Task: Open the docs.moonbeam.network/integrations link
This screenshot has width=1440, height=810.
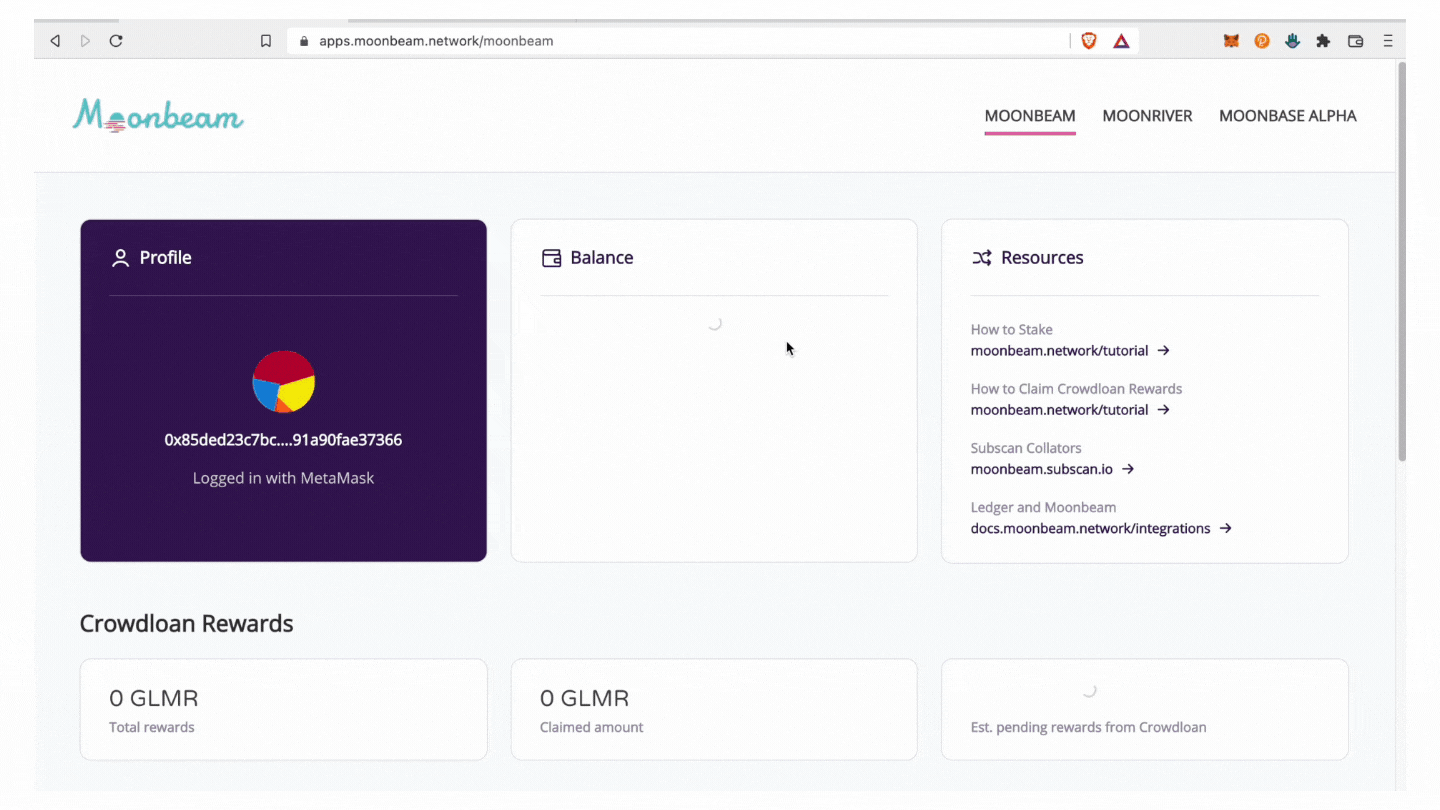Action: (x=1090, y=528)
